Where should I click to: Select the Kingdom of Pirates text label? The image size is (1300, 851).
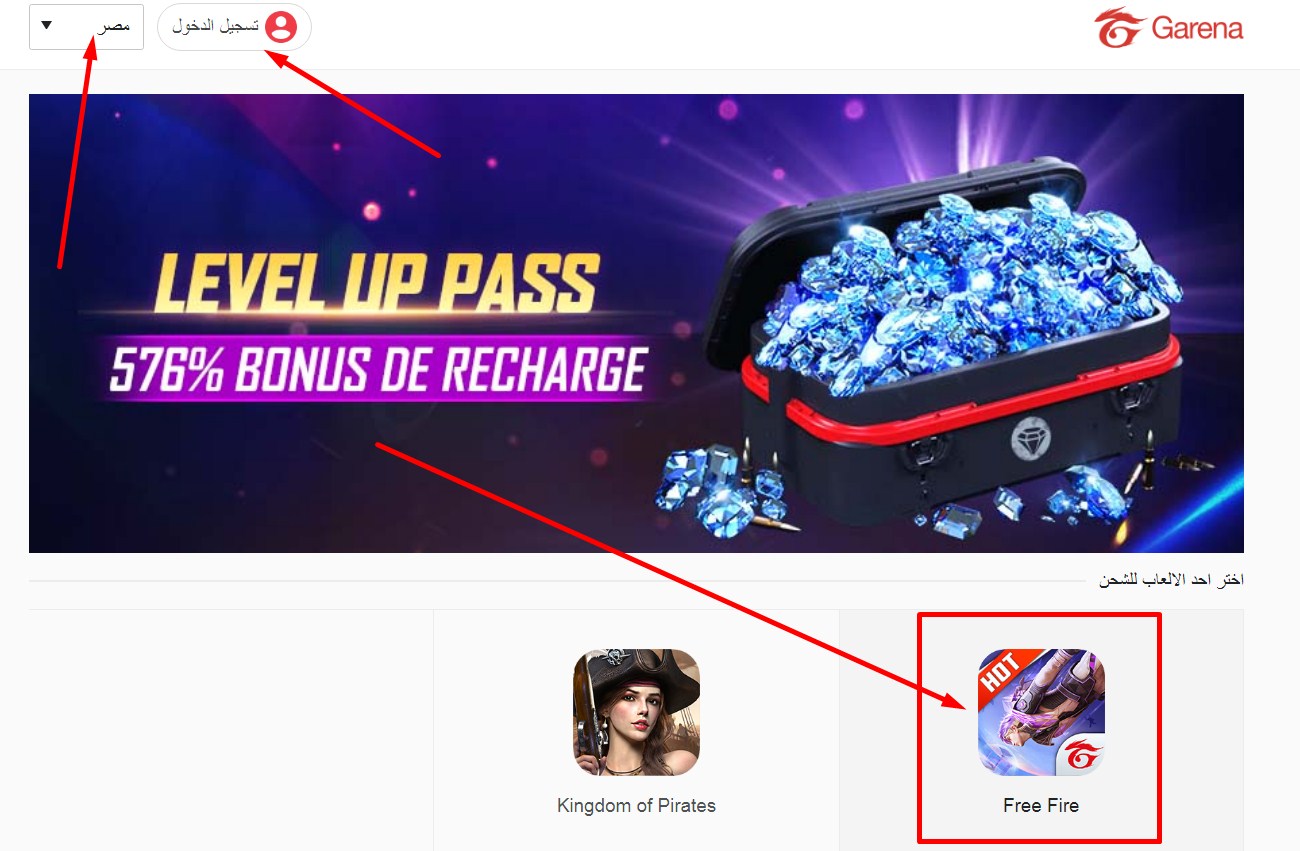pos(636,805)
